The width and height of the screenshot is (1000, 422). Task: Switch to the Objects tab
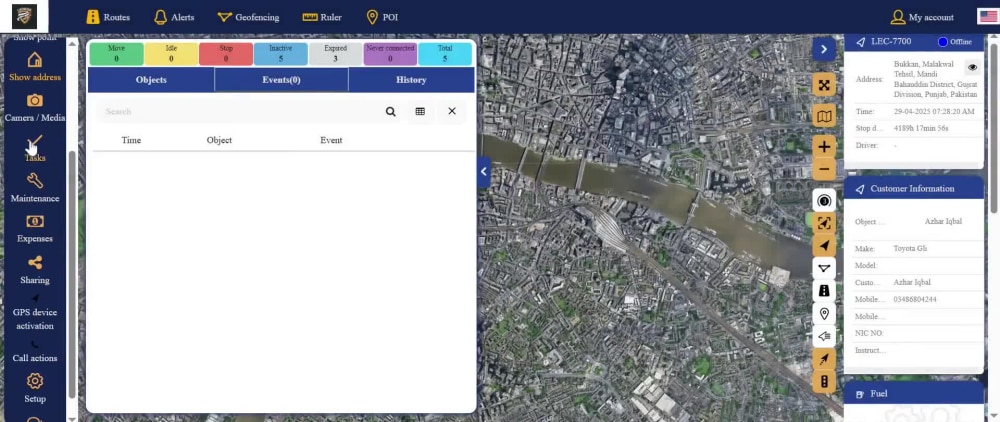[151, 80]
